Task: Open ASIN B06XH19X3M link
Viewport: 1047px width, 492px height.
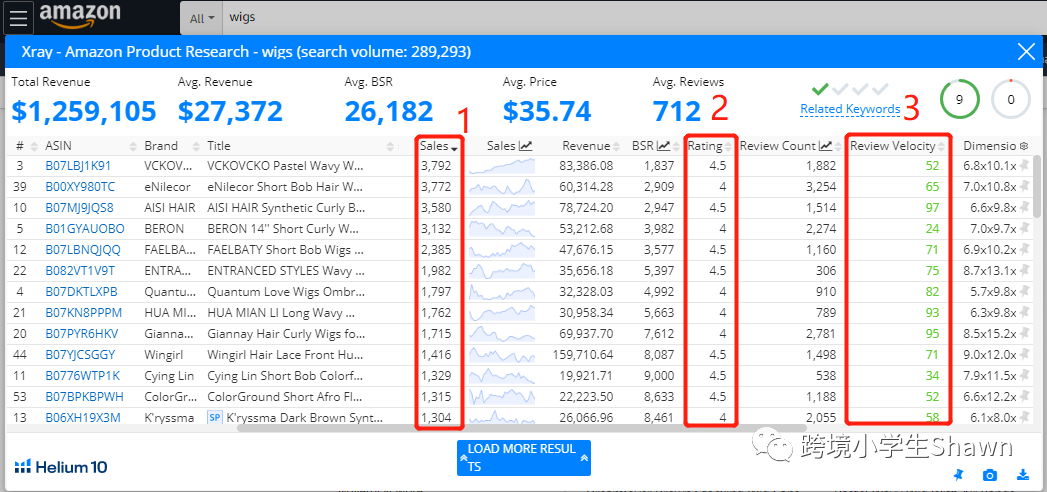Action: (83, 418)
